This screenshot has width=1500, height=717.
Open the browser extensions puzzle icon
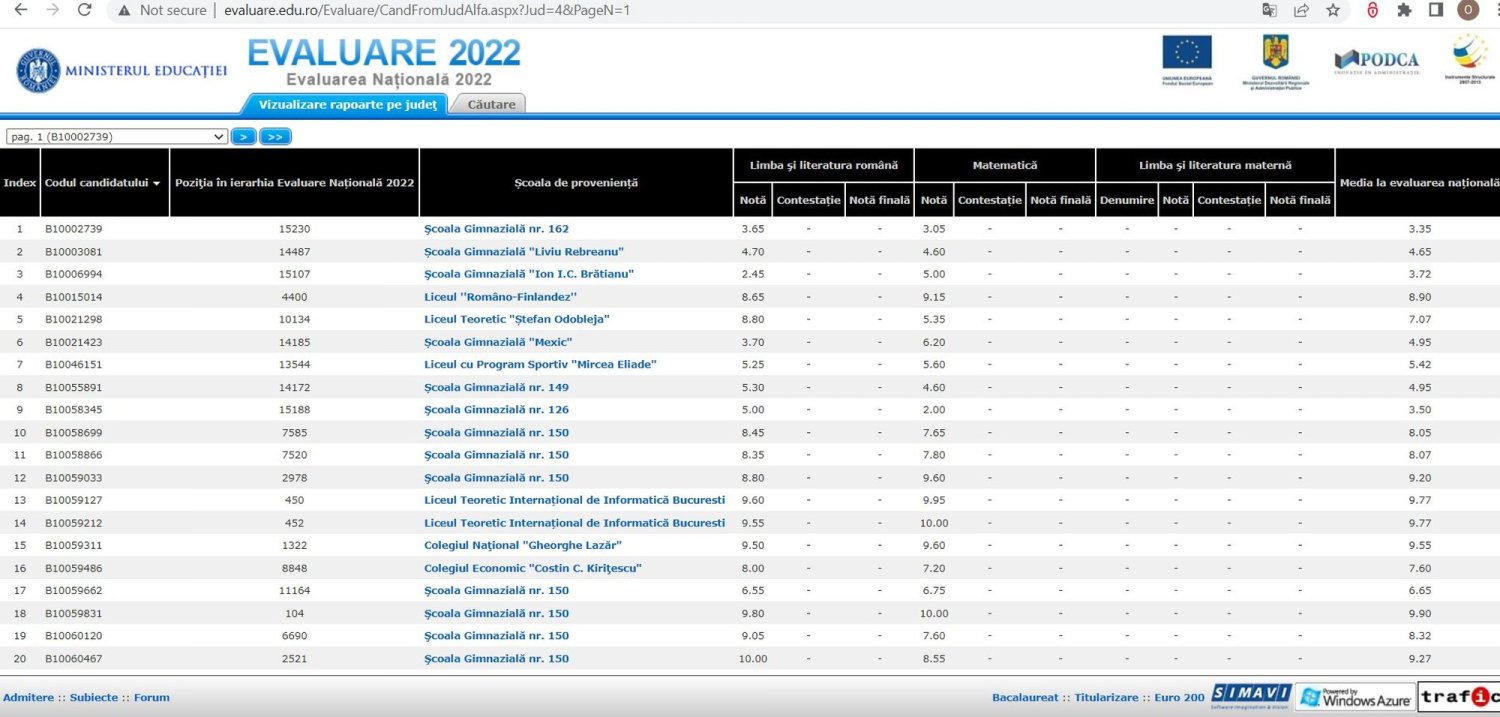[1404, 11]
